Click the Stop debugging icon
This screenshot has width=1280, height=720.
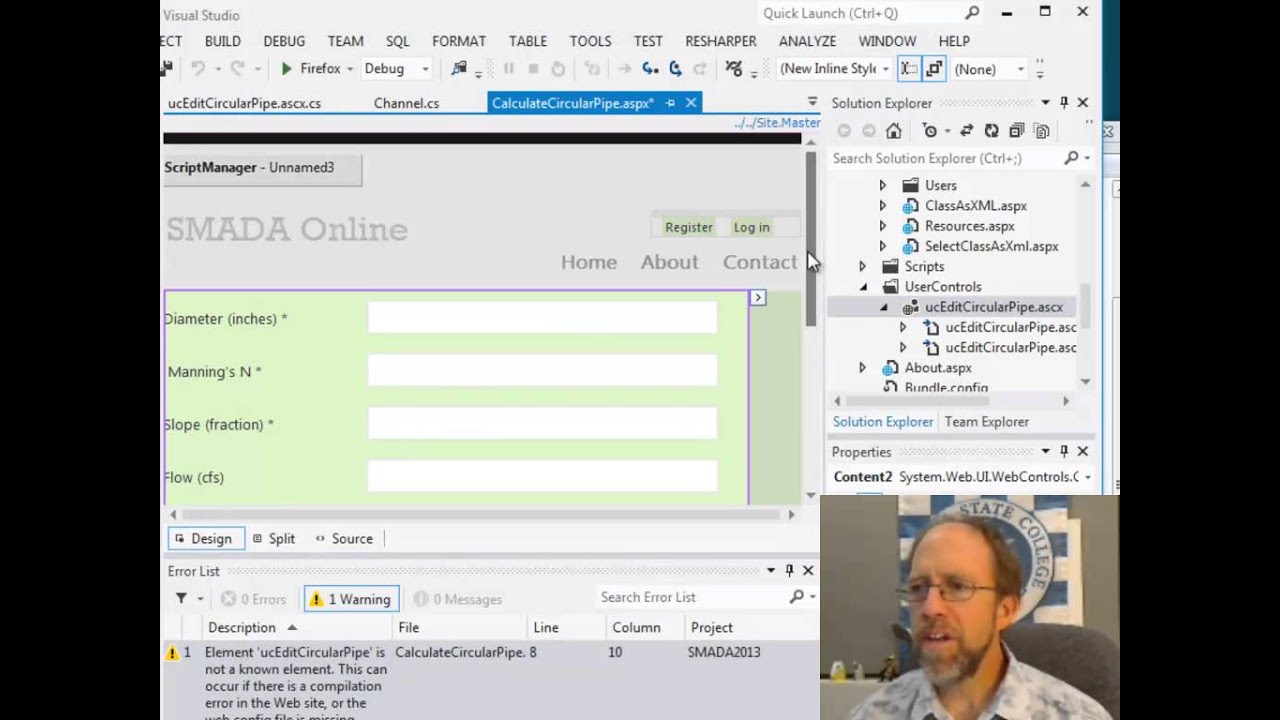tap(533, 69)
